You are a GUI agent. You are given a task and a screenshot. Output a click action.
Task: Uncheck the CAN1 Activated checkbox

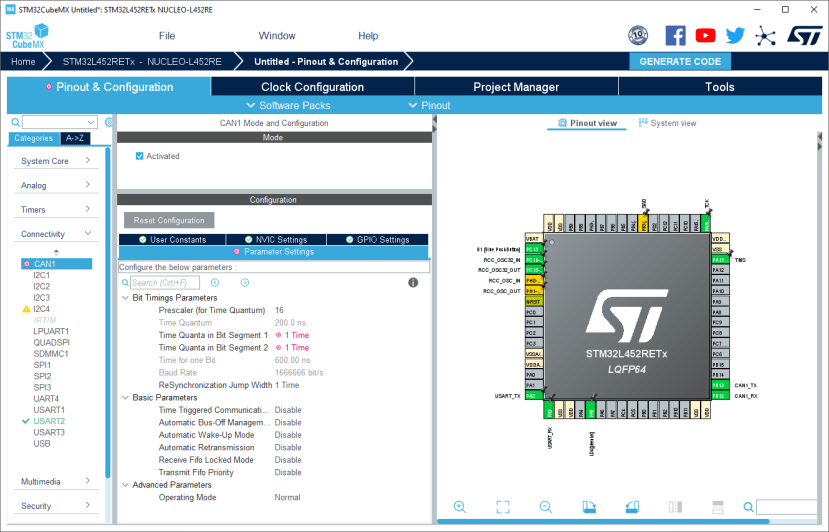(x=140, y=156)
